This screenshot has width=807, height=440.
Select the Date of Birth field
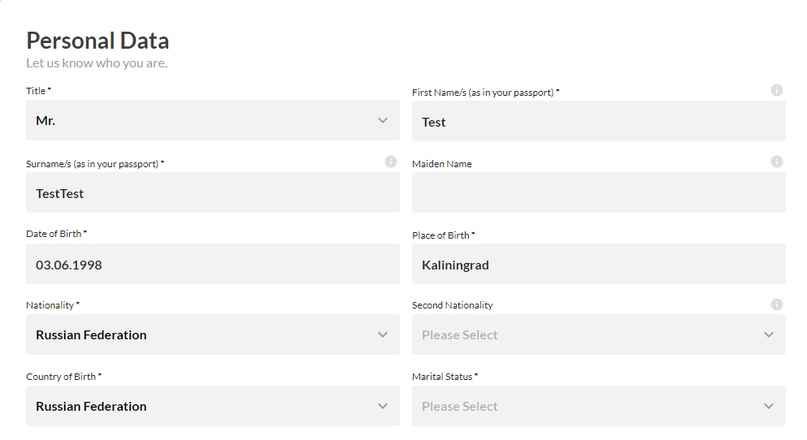pyautogui.click(x=213, y=264)
